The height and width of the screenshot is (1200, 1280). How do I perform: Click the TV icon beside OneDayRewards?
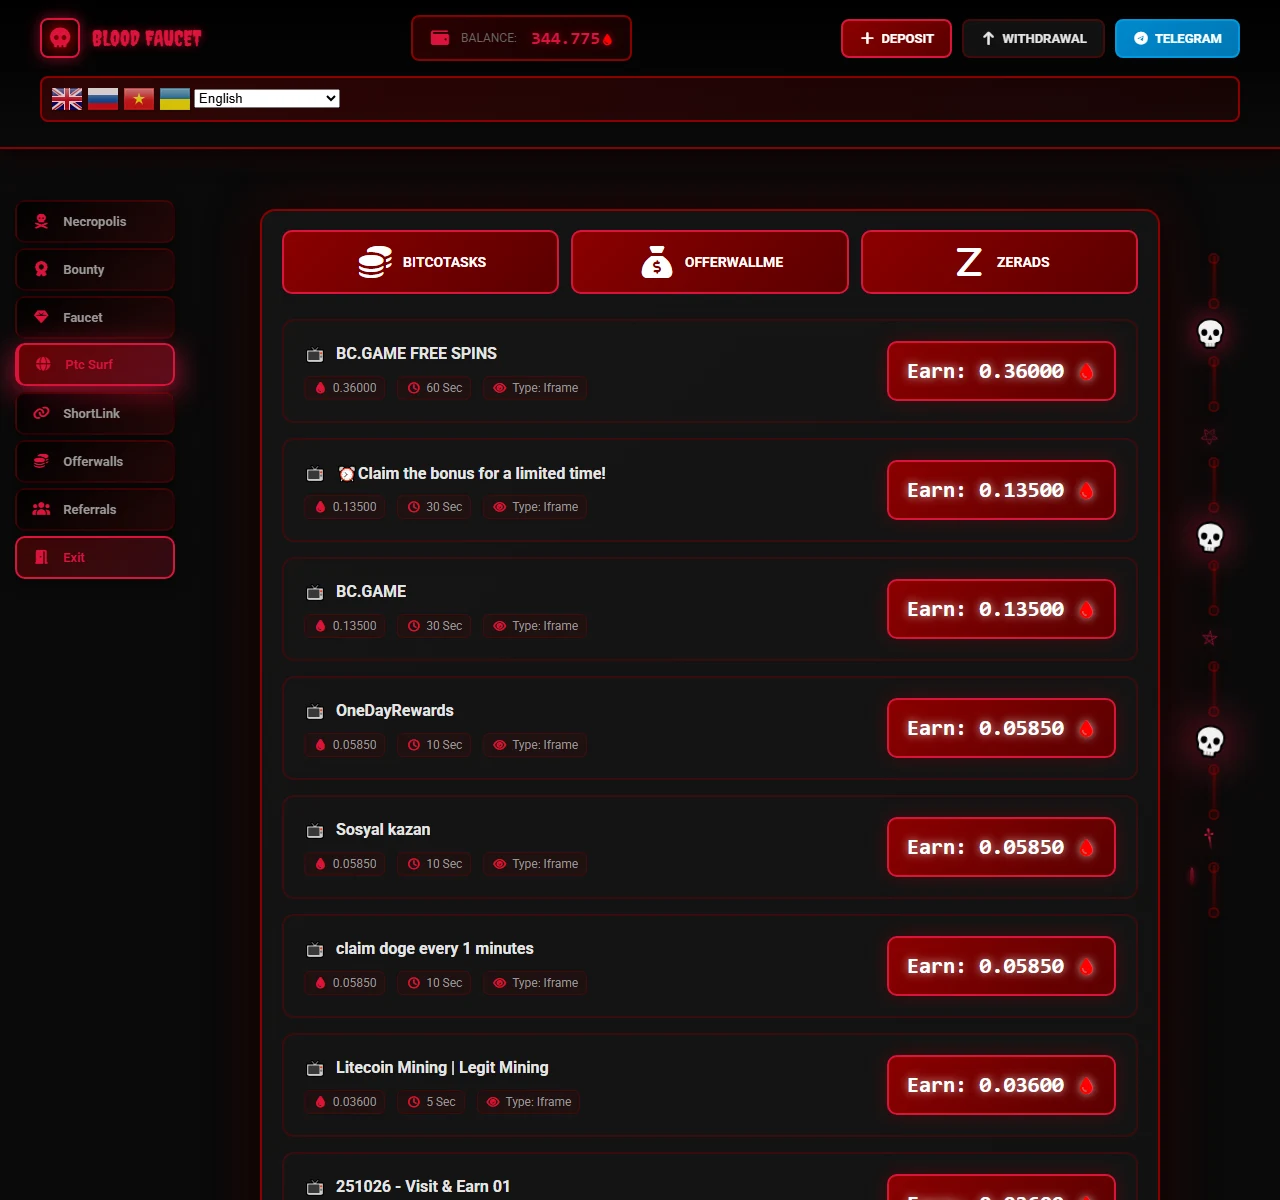315,711
